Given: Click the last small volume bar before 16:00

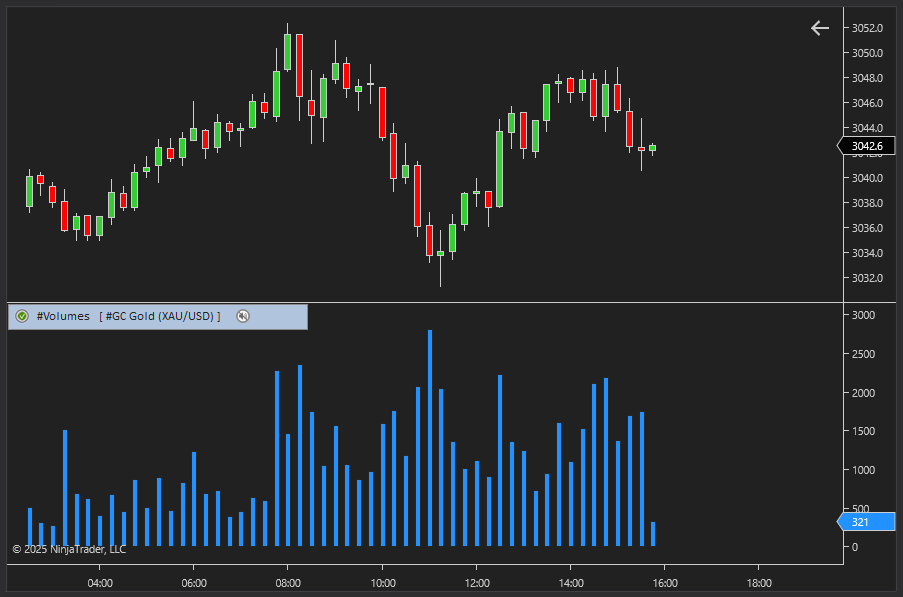Looking at the screenshot, I should coord(653,534).
